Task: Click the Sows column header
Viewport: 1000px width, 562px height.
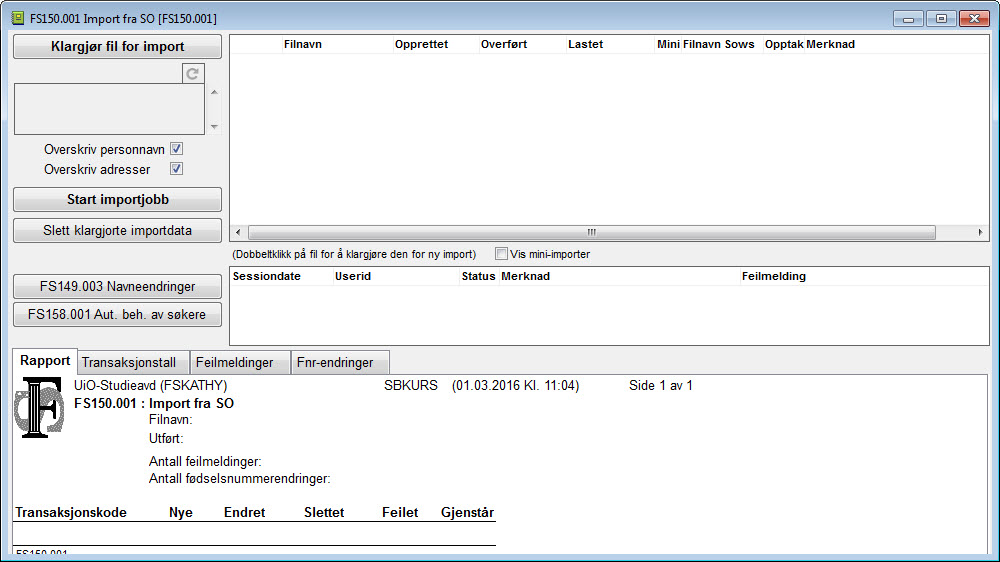Action: tap(739, 44)
